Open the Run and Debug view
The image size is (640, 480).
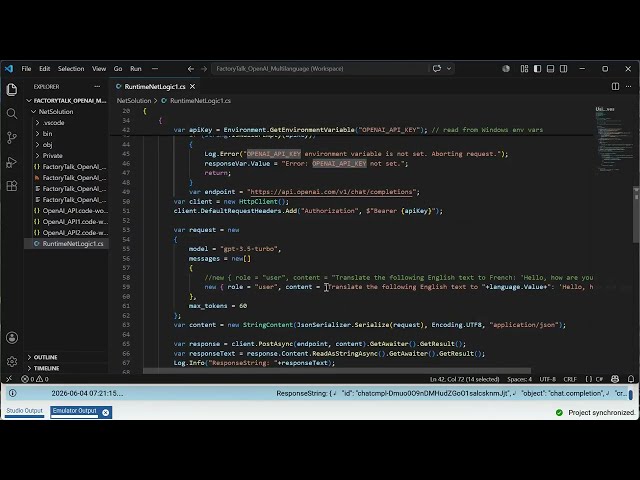tap(12, 162)
